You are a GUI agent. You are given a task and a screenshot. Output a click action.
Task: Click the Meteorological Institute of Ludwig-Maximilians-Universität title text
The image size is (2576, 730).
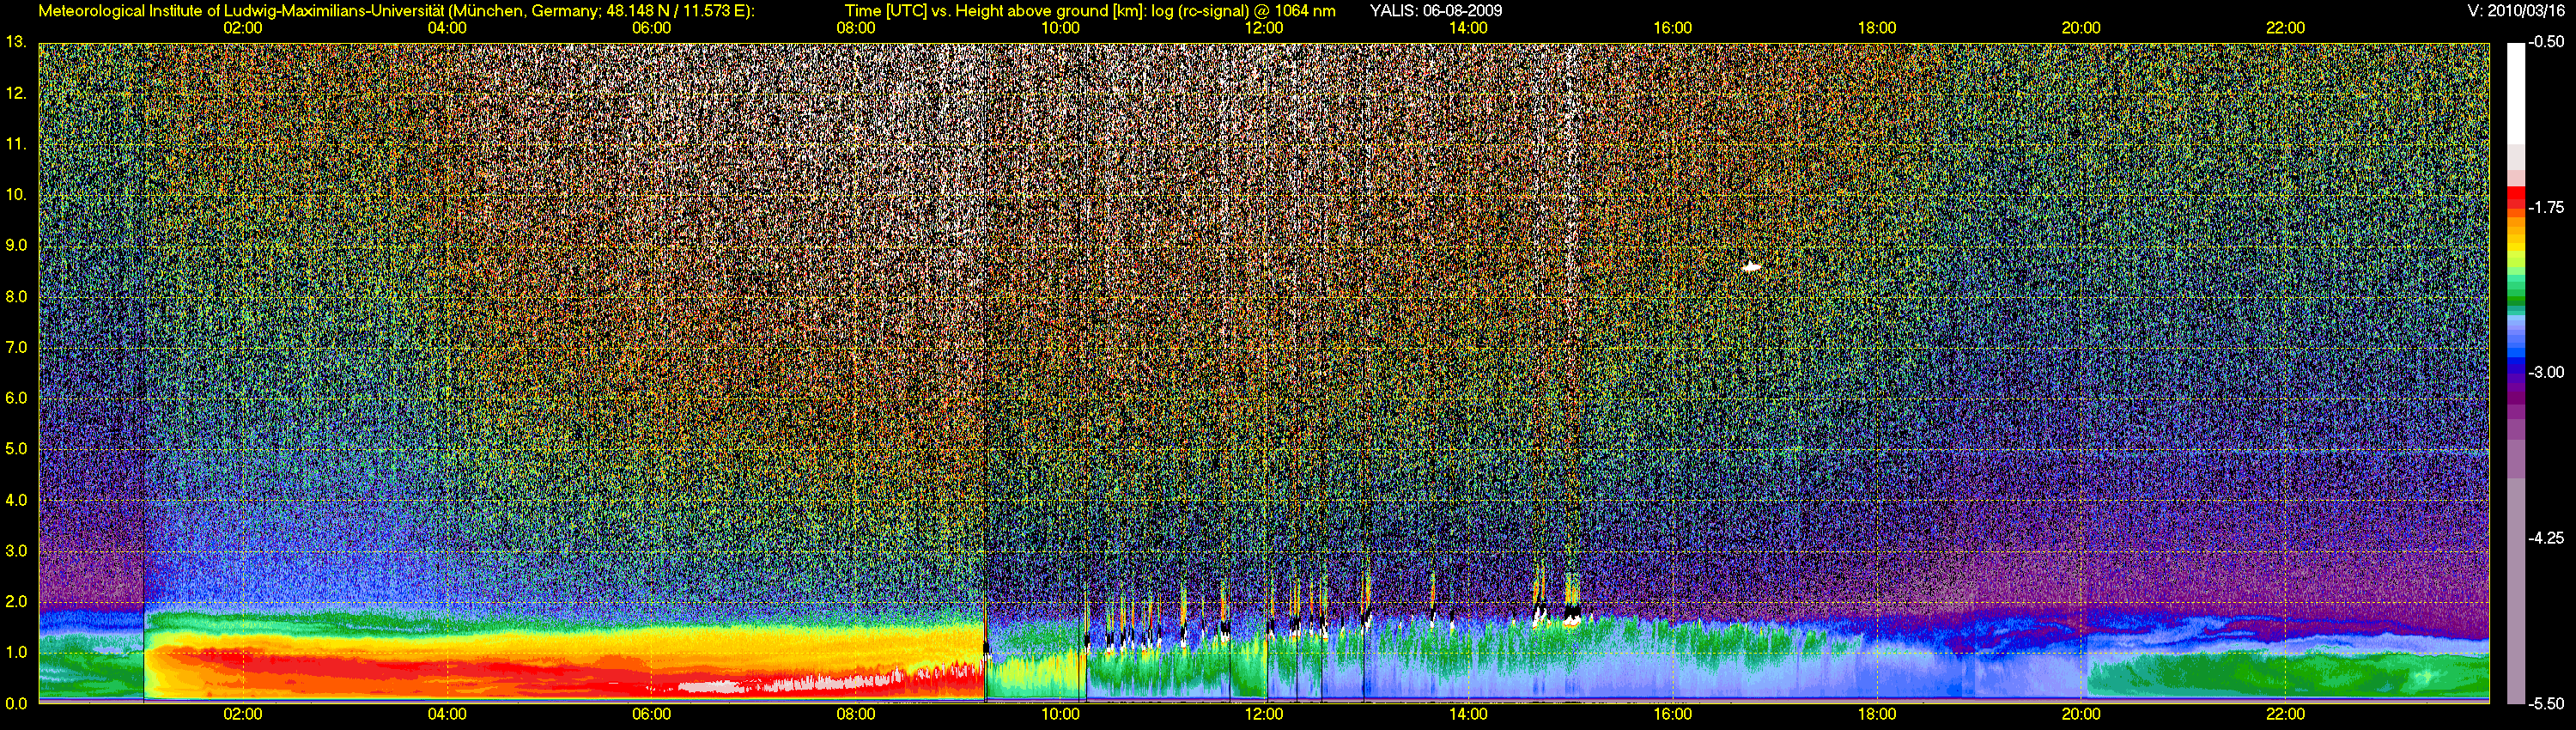pyautogui.click(x=396, y=11)
